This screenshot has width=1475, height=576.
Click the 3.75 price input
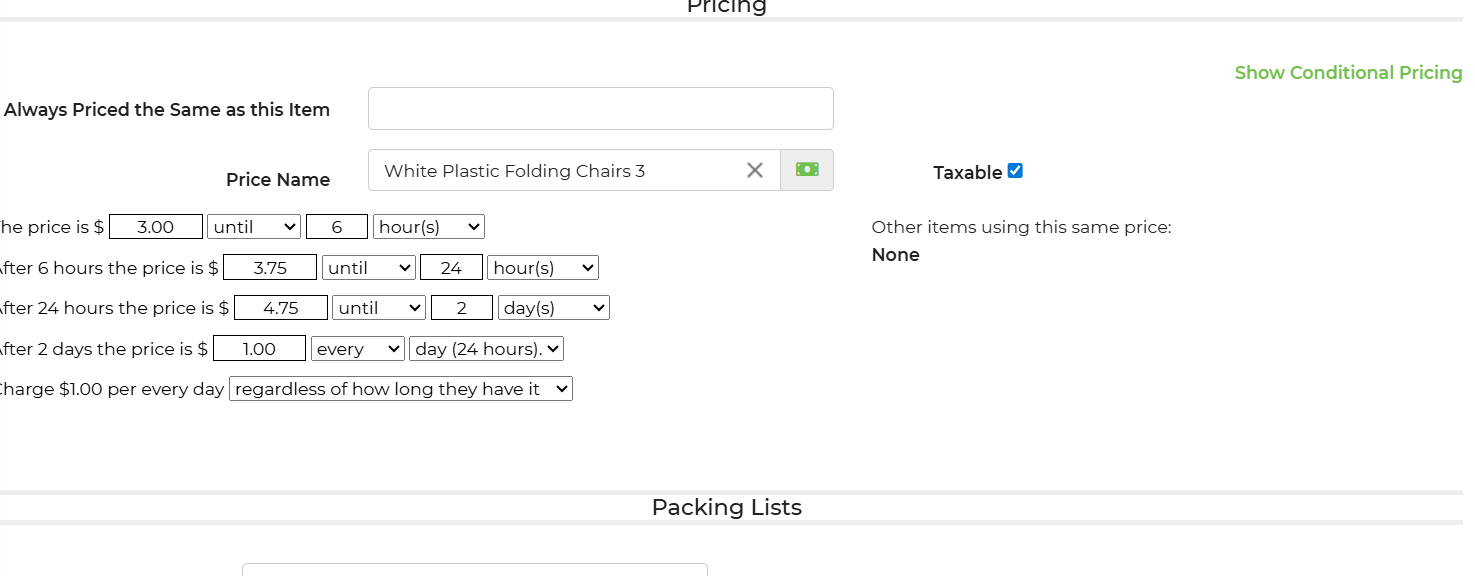coord(270,268)
